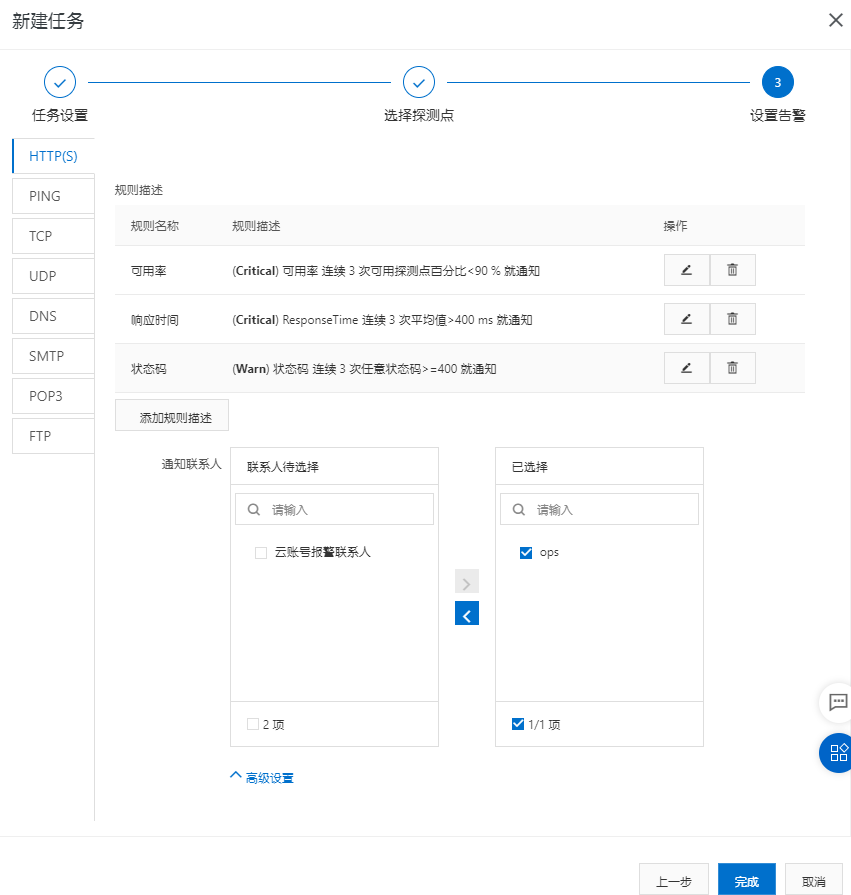Edit the 可用率 rule with pencil icon

tap(686, 270)
